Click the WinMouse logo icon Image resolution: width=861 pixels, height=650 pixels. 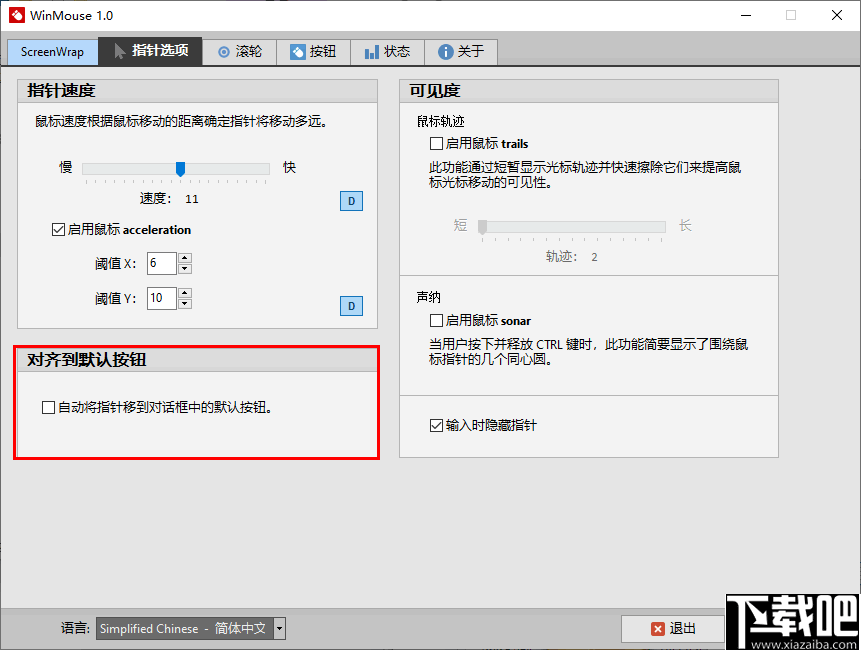[16, 15]
